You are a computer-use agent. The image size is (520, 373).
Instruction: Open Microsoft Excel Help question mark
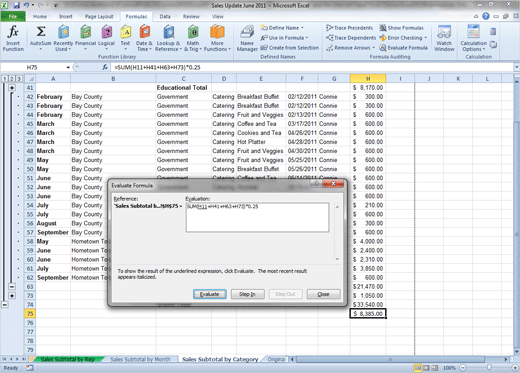point(486,16)
